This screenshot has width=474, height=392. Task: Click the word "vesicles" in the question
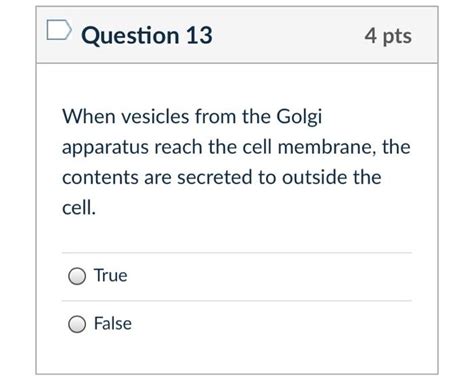pyautogui.click(x=155, y=117)
